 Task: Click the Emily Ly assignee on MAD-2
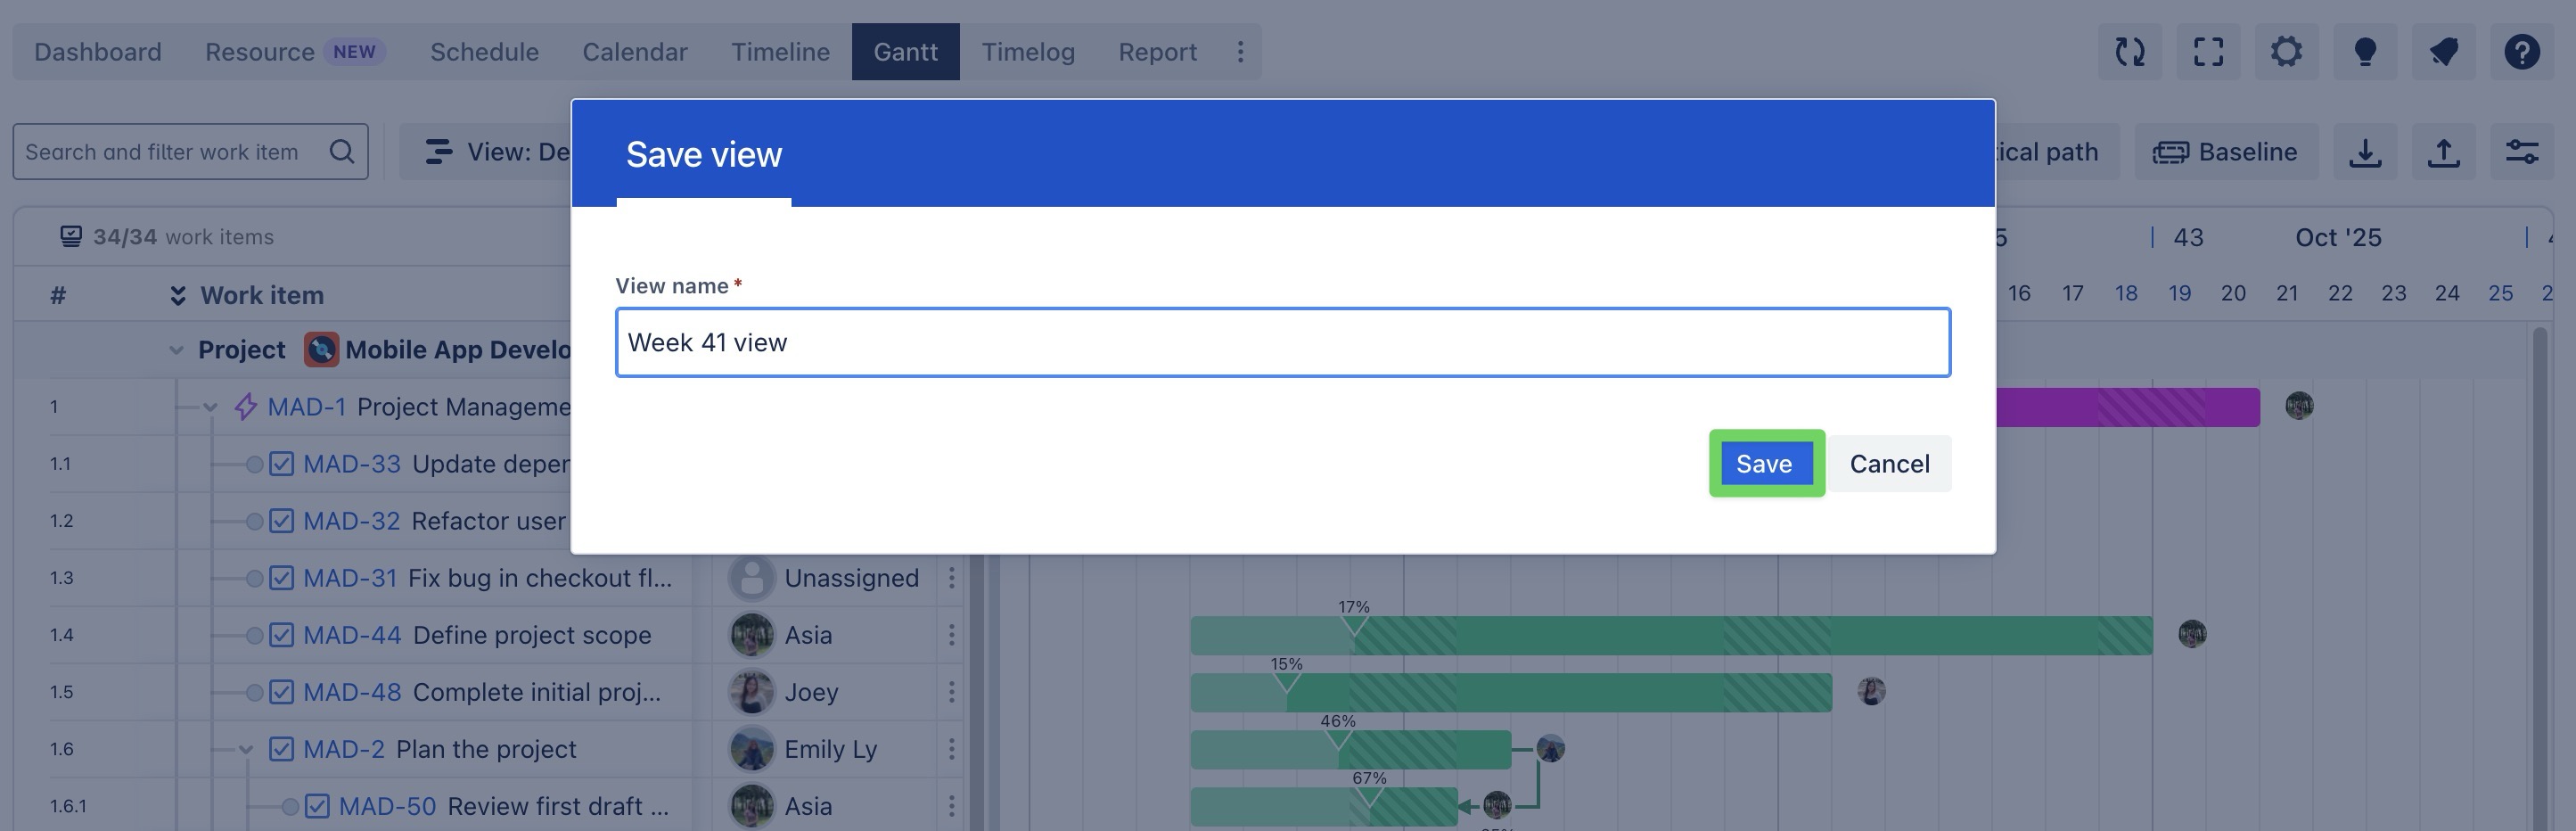(803, 750)
